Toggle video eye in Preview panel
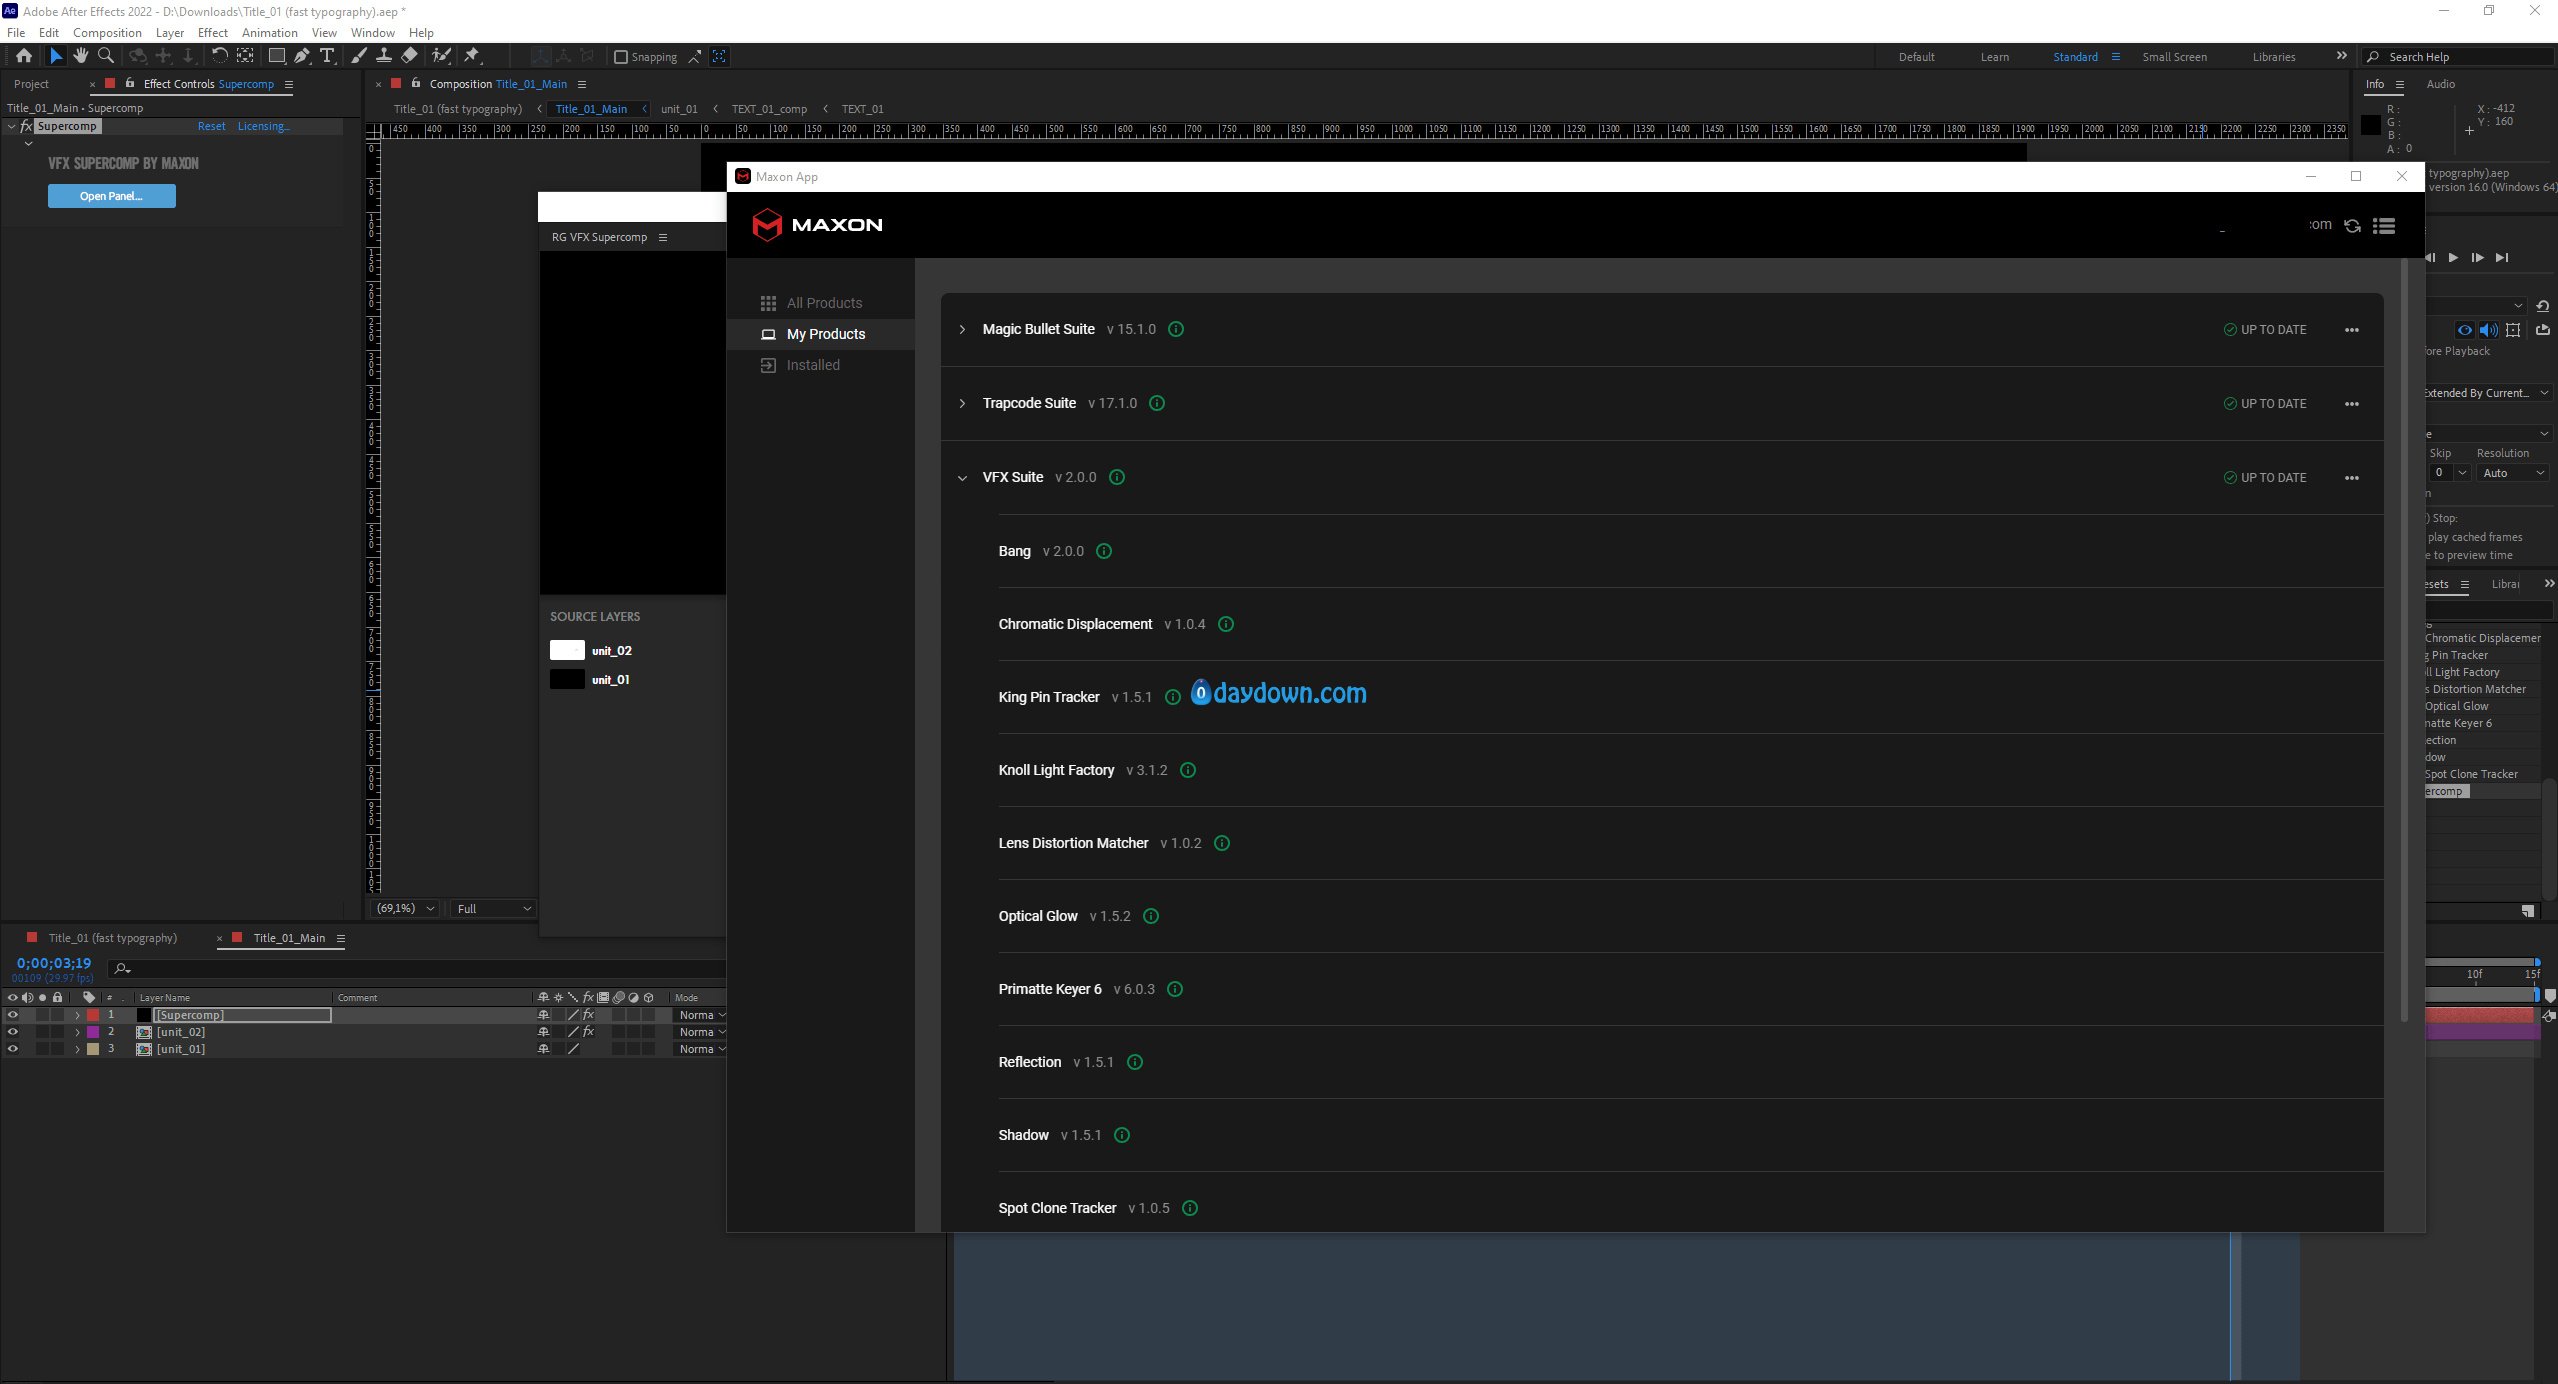Image resolution: width=2558 pixels, height=1384 pixels. [2465, 330]
